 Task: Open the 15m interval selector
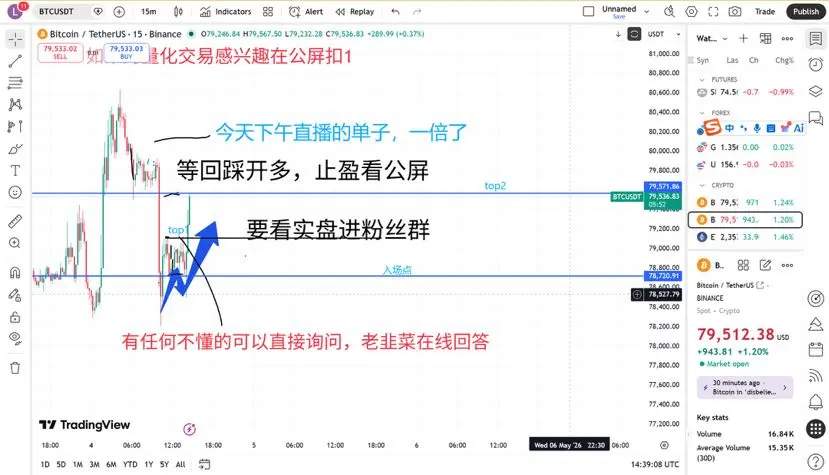[x=149, y=12]
